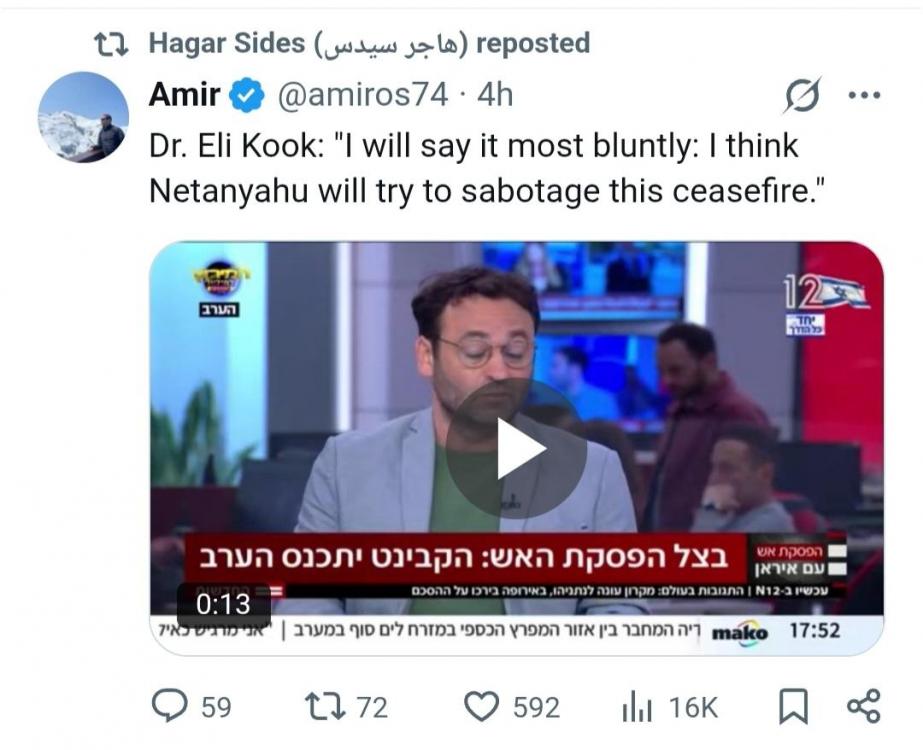The image size is (923, 750).
Task: Play the video
Action: tap(516, 449)
